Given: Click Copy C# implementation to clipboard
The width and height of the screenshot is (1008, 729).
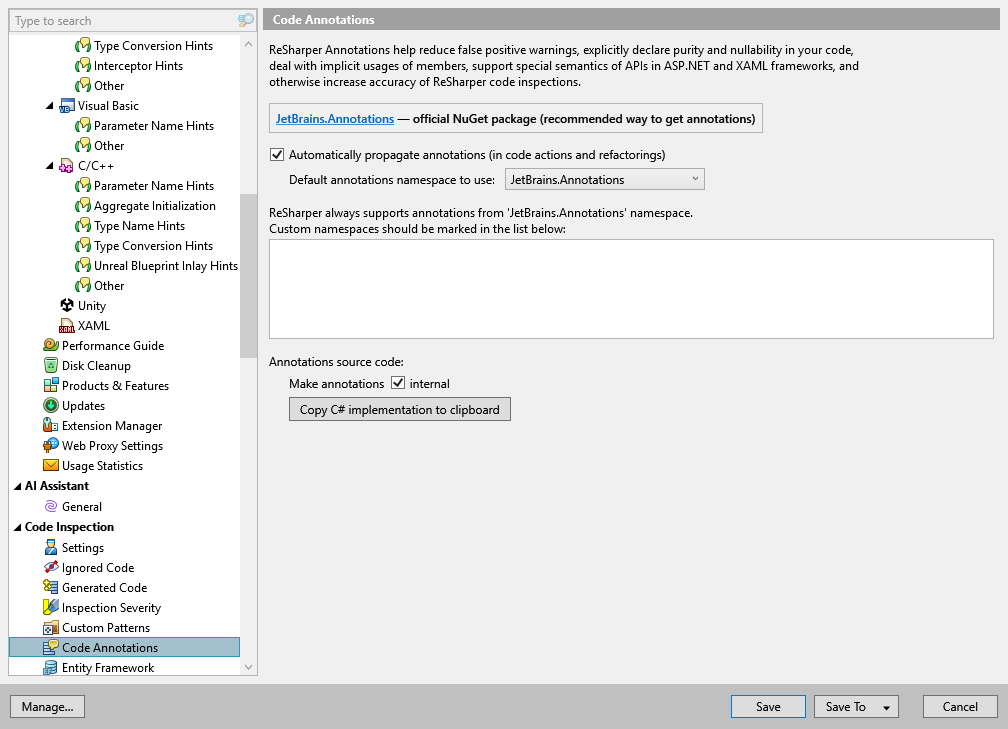Looking at the screenshot, I should (x=399, y=409).
